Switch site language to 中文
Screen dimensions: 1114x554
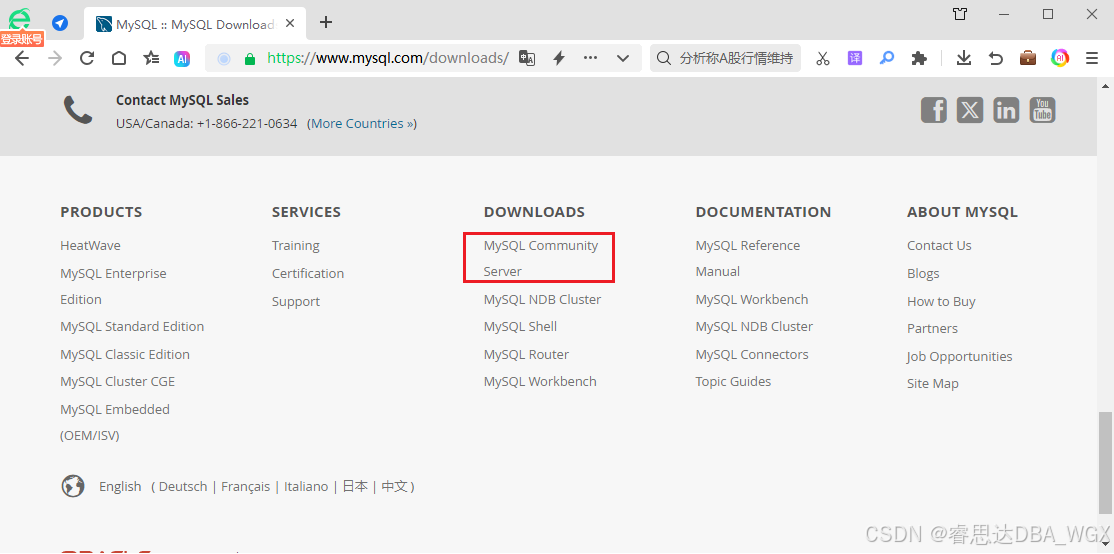(394, 487)
